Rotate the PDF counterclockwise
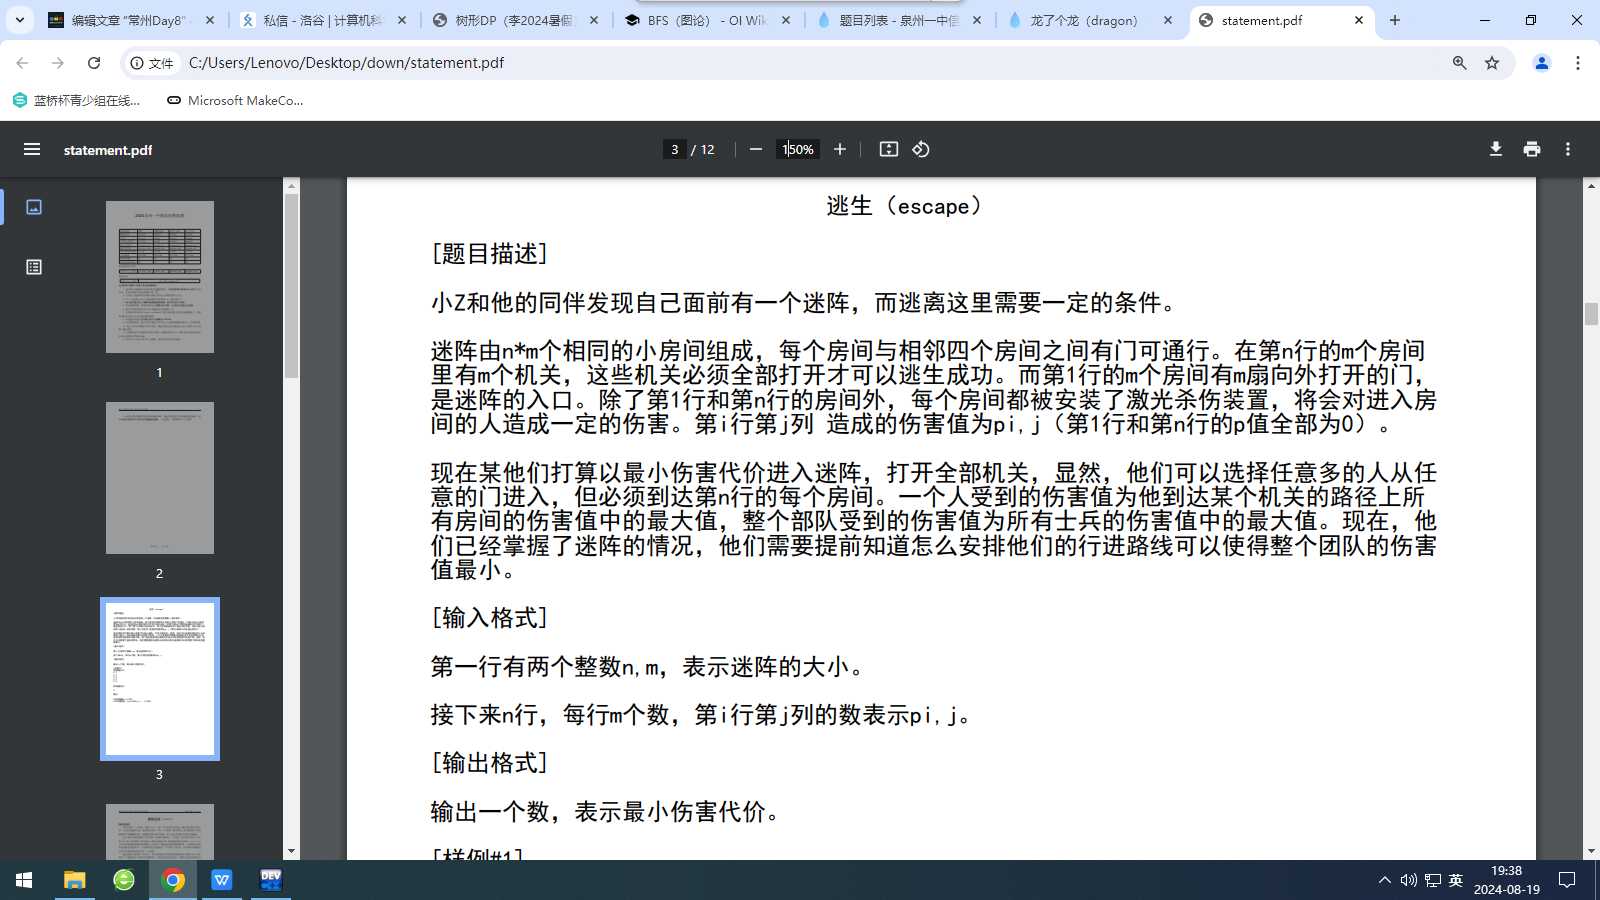The width and height of the screenshot is (1600, 900). pos(921,149)
